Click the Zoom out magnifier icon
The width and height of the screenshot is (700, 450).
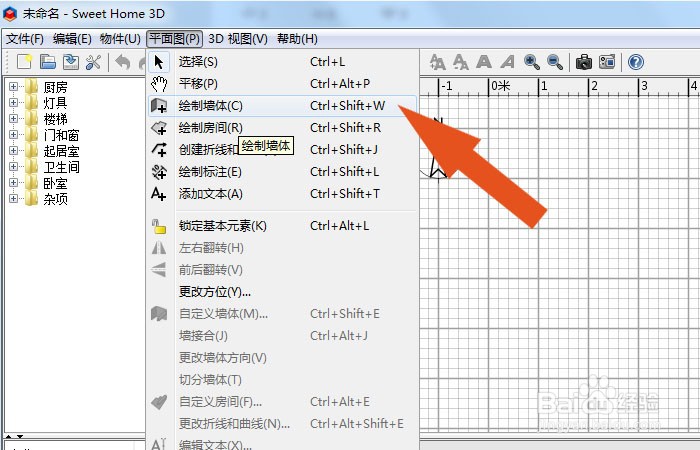point(555,62)
